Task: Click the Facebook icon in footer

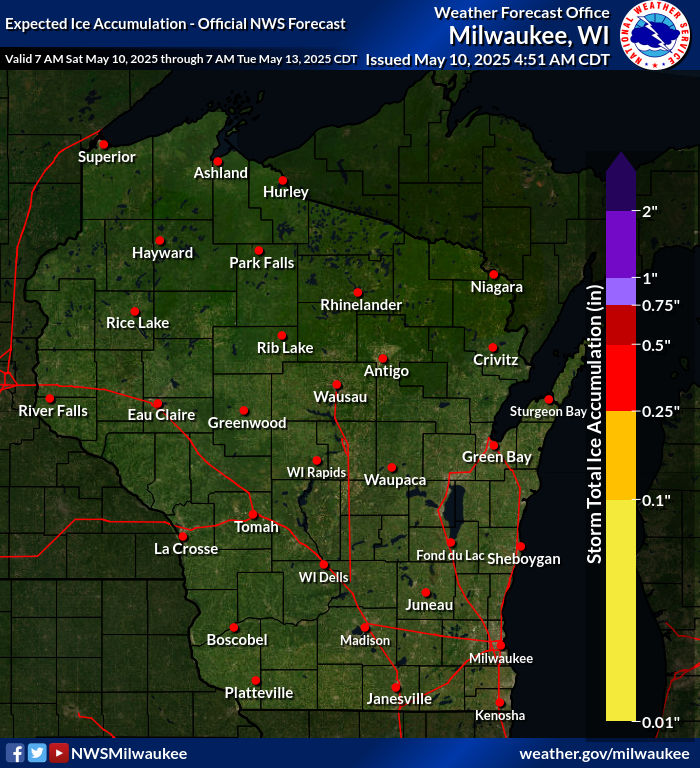Action: [15, 753]
